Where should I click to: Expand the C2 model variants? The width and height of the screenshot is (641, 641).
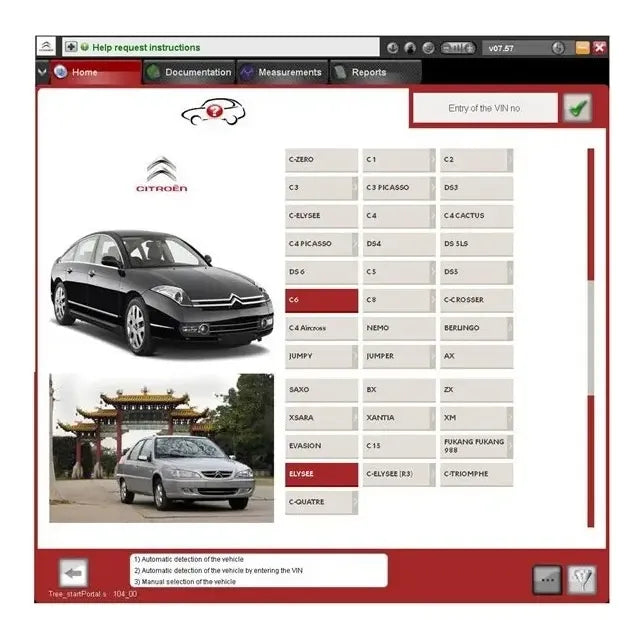click(510, 160)
